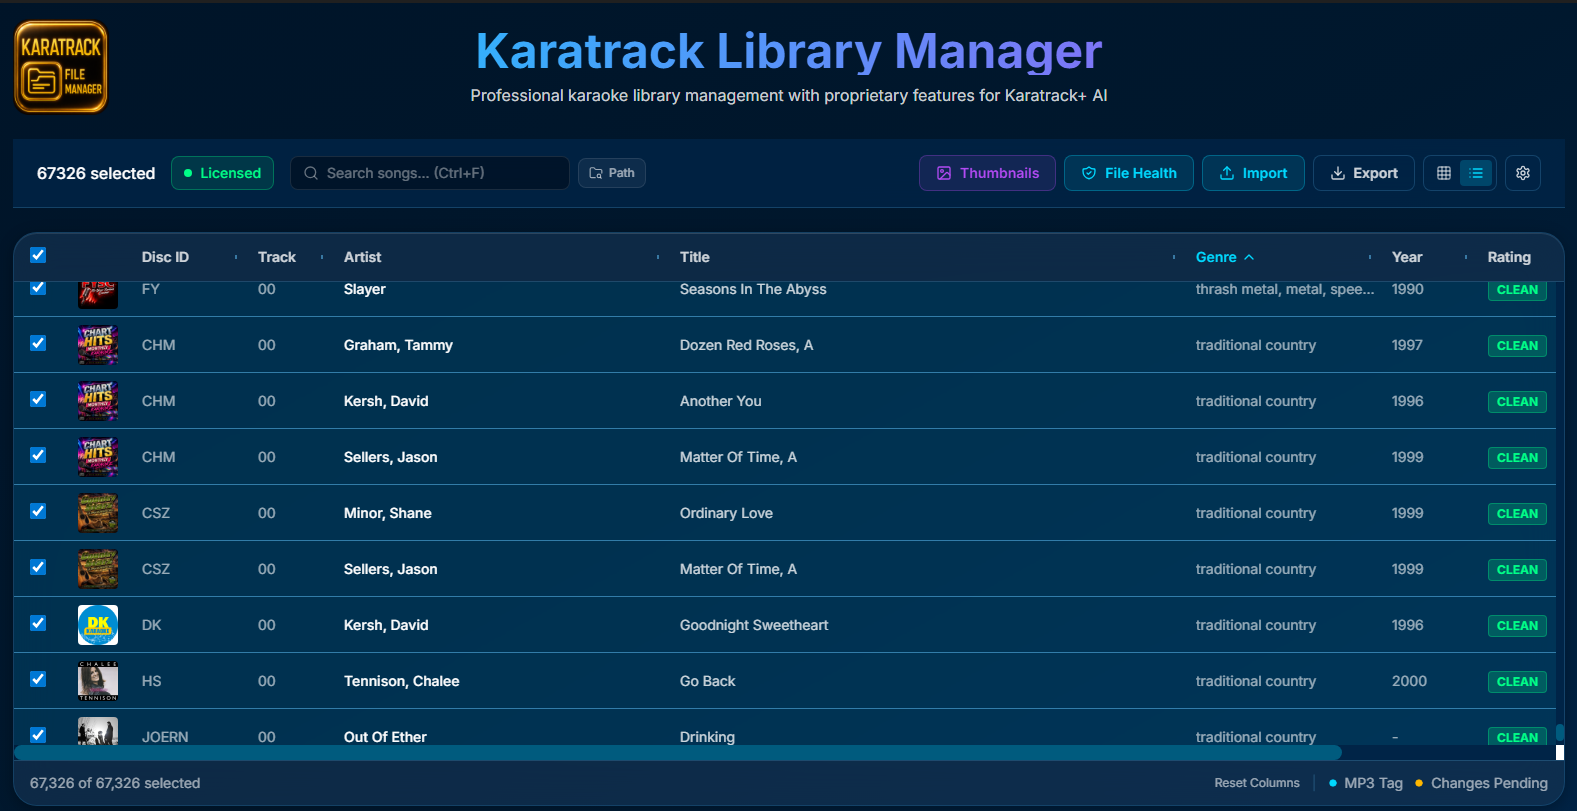Click the Disc ID cell 'HS'
This screenshot has height=811, width=1577.
click(152, 681)
